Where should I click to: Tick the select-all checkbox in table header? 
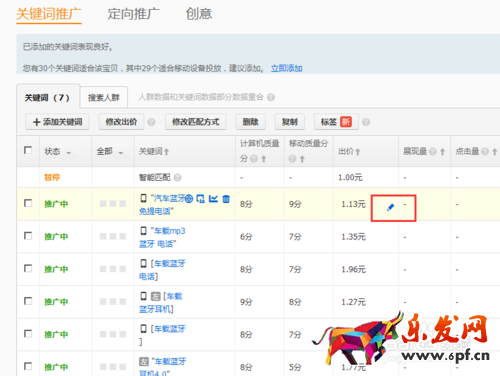(x=28, y=150)
